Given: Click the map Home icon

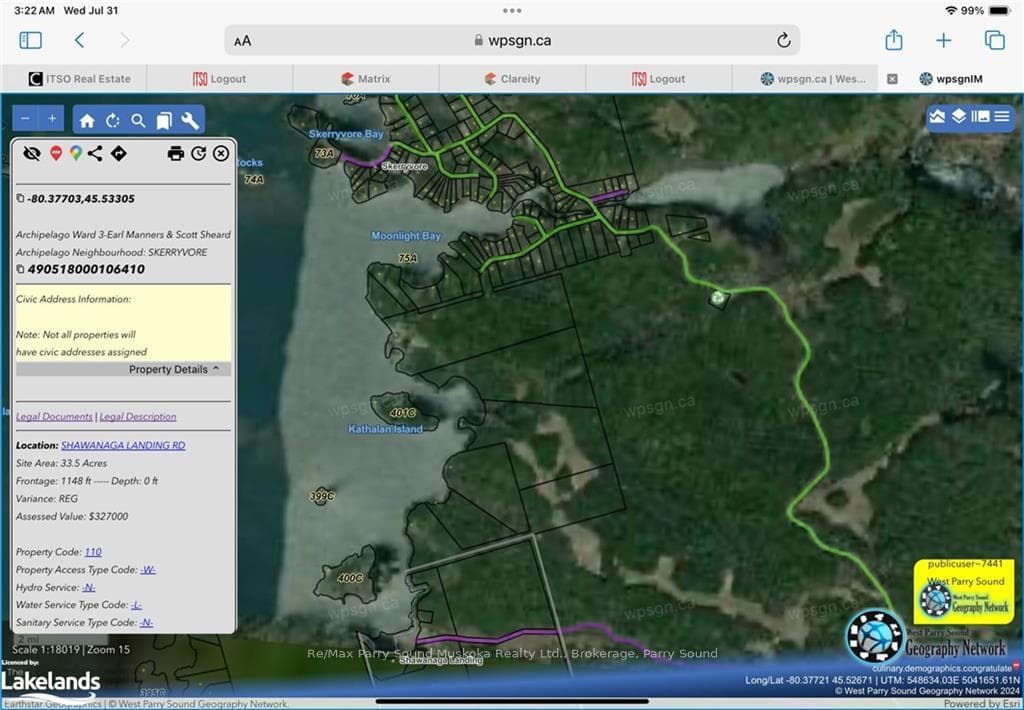Looking at the screenshot, I should tap(87, 120).
